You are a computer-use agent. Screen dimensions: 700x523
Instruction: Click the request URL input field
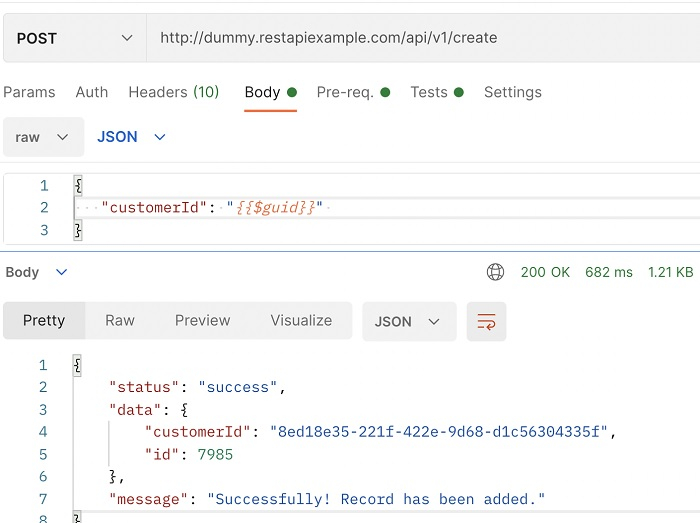click(420, 38)
